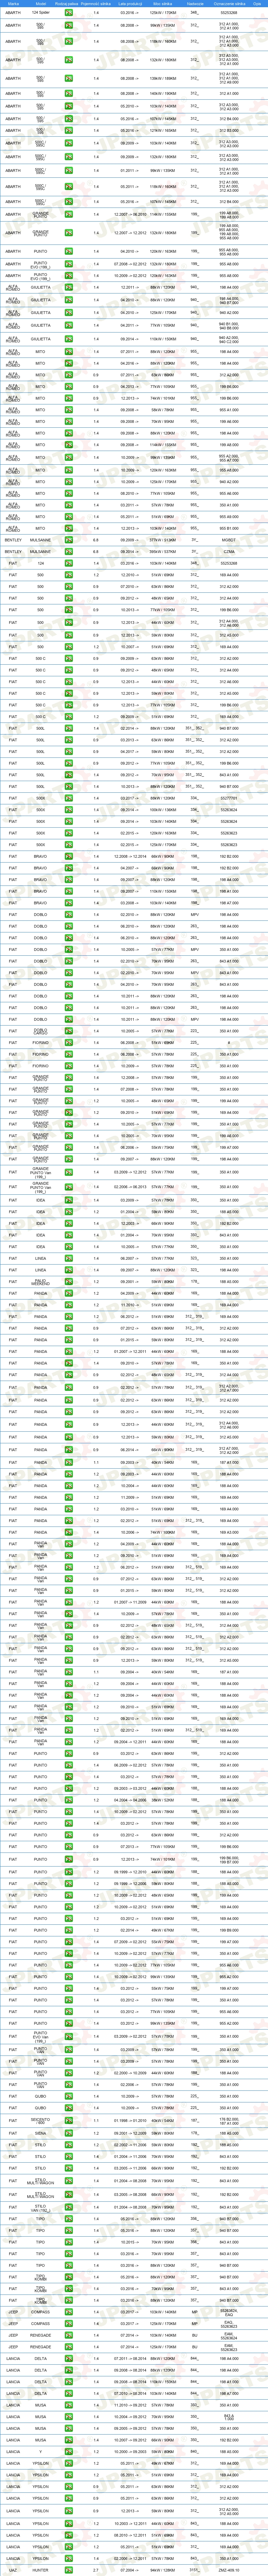Click the green icon in ABARTH 124 Spider row
Image resolution: width=268 pixels, height=2576 pixels.
click(x=69, y=13)
